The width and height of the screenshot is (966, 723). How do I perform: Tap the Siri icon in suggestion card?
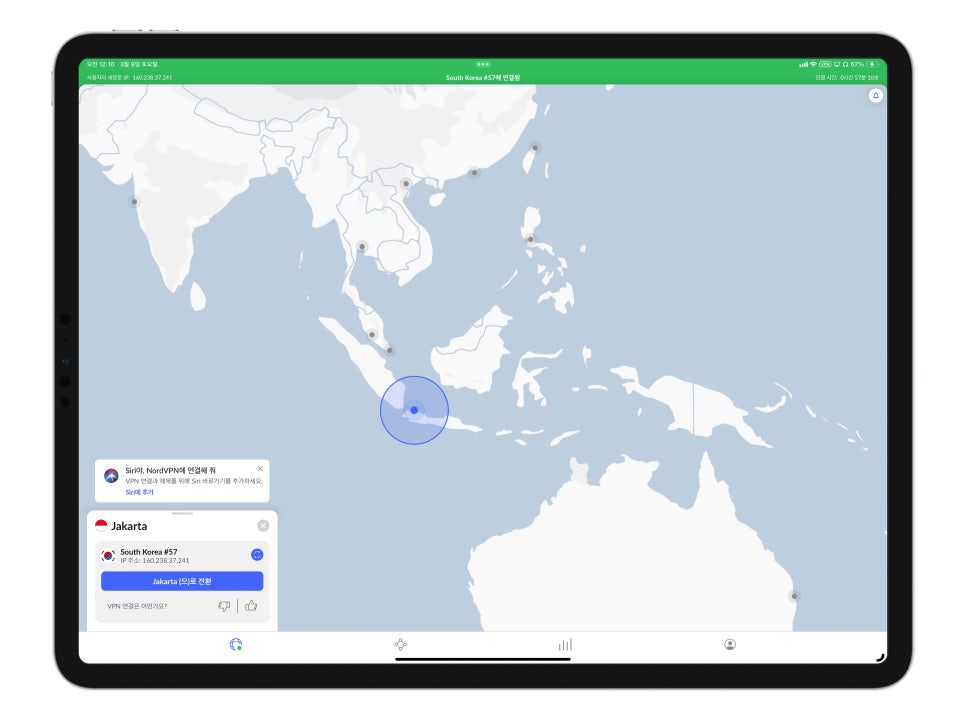(112, 475)
